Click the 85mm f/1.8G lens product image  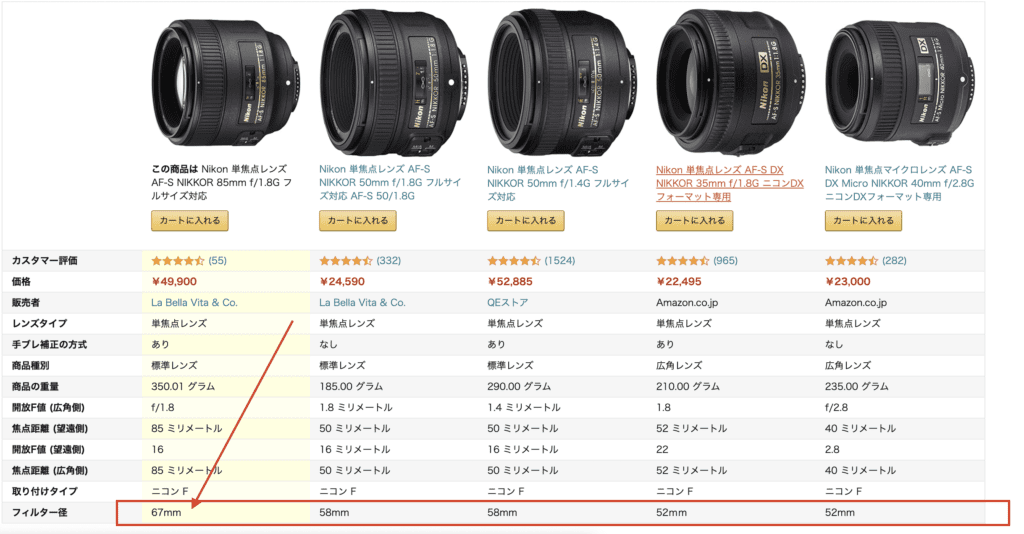[226, 84]
